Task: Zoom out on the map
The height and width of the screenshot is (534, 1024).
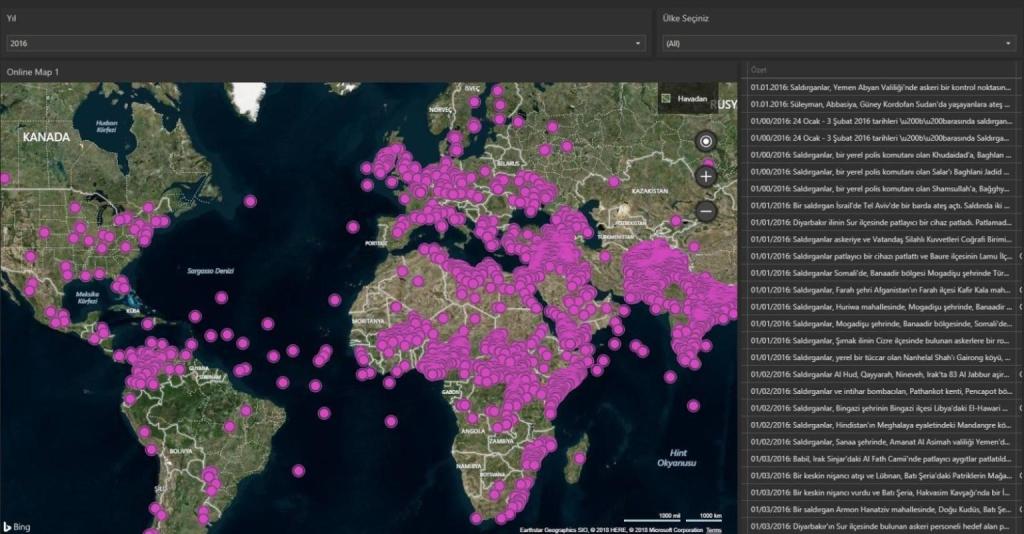Action: (x=706, y=211)
